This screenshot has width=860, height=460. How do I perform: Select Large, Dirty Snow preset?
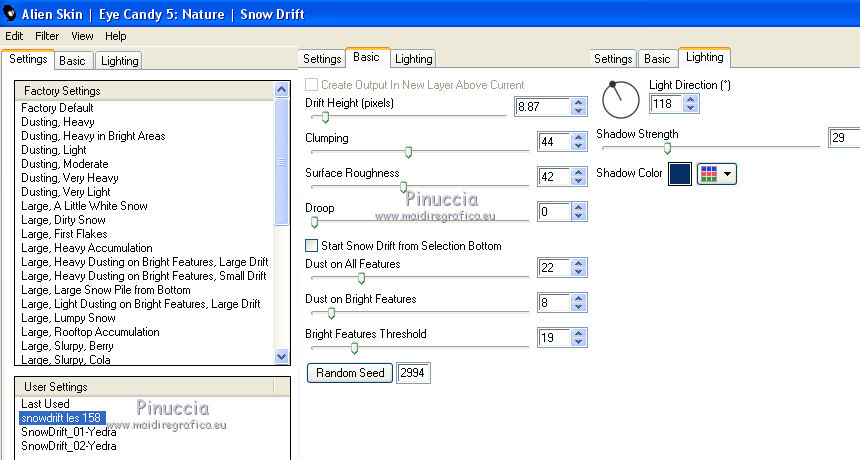pos(63,220)
